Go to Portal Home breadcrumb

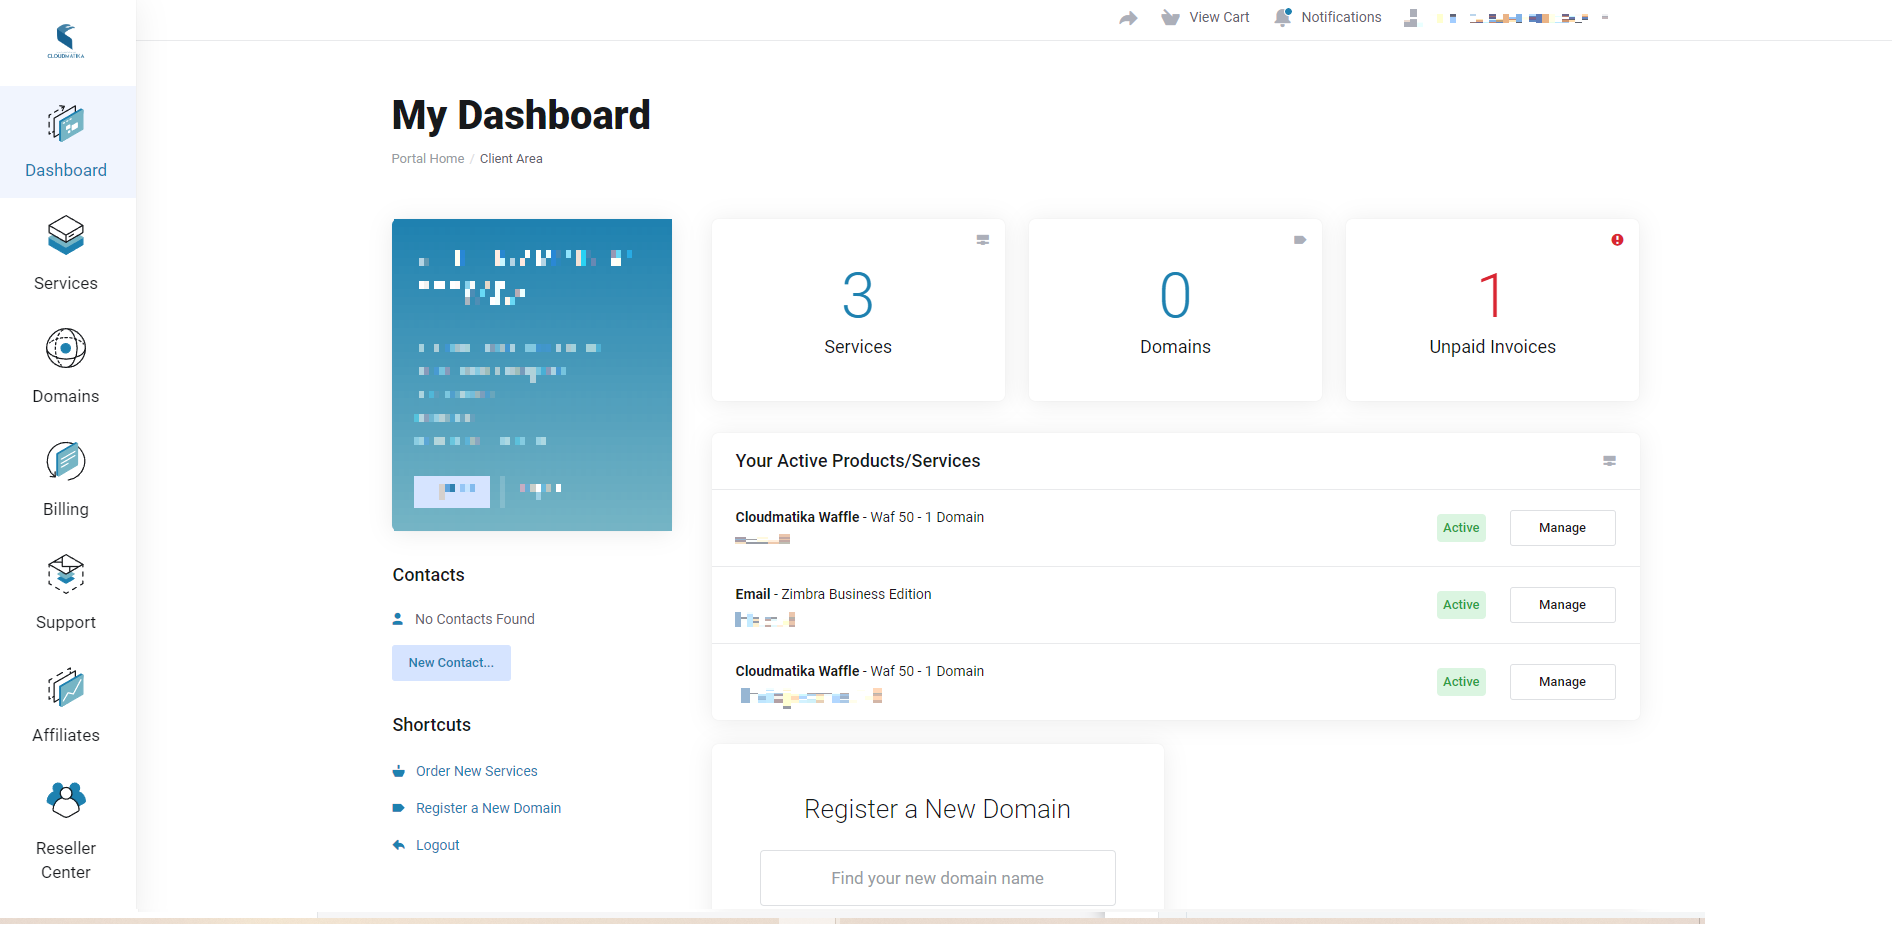point(428,159)
